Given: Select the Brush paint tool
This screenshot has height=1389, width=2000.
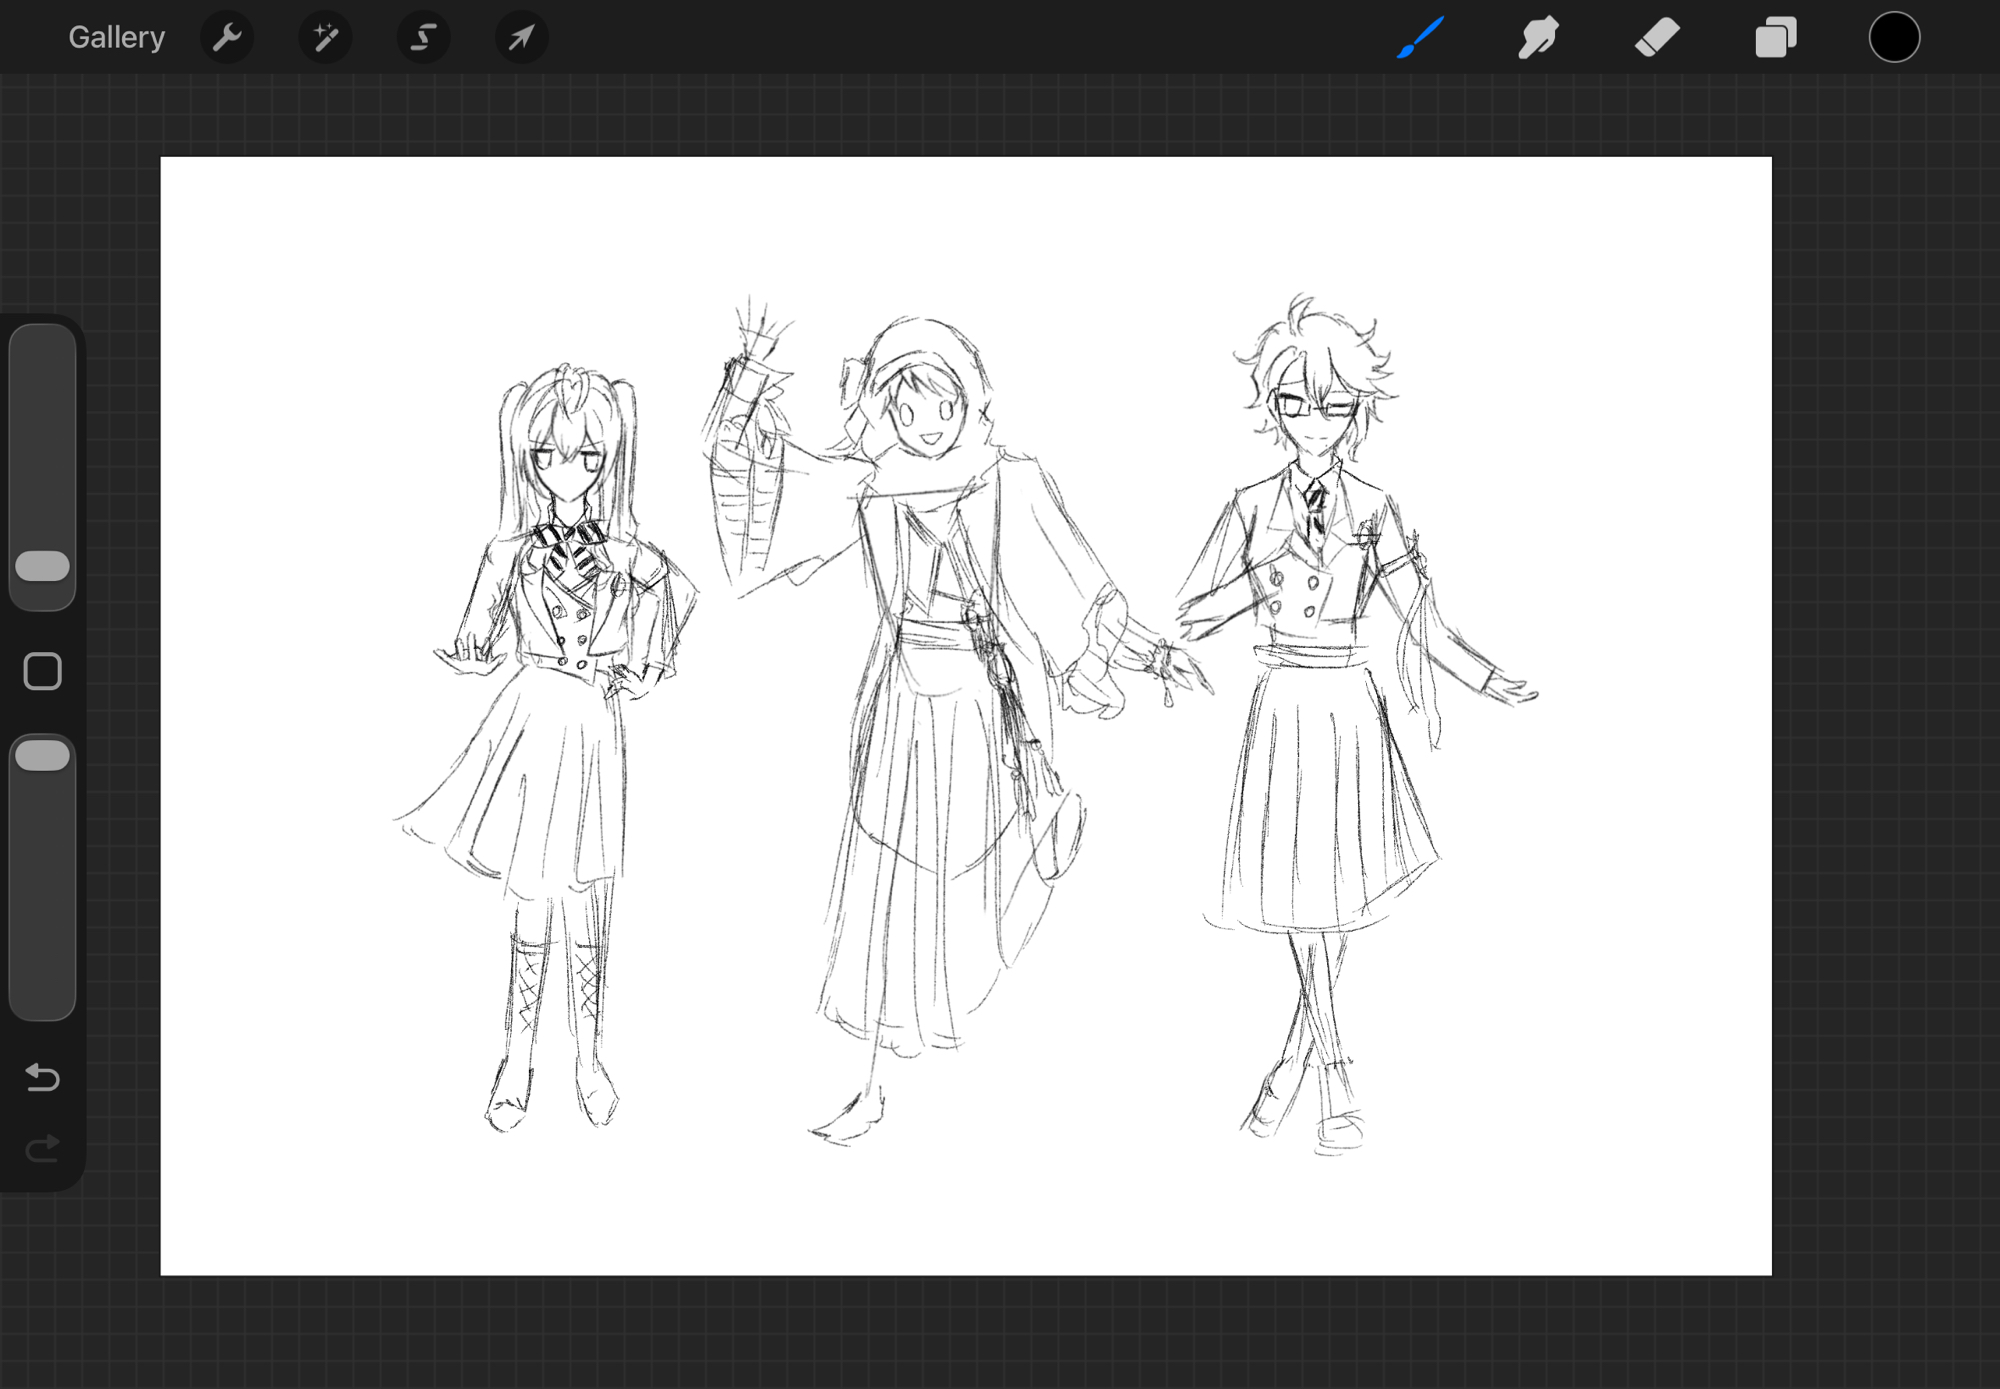Looking at the screenshot, I should pyautogui.click(x=1420, y=38).
